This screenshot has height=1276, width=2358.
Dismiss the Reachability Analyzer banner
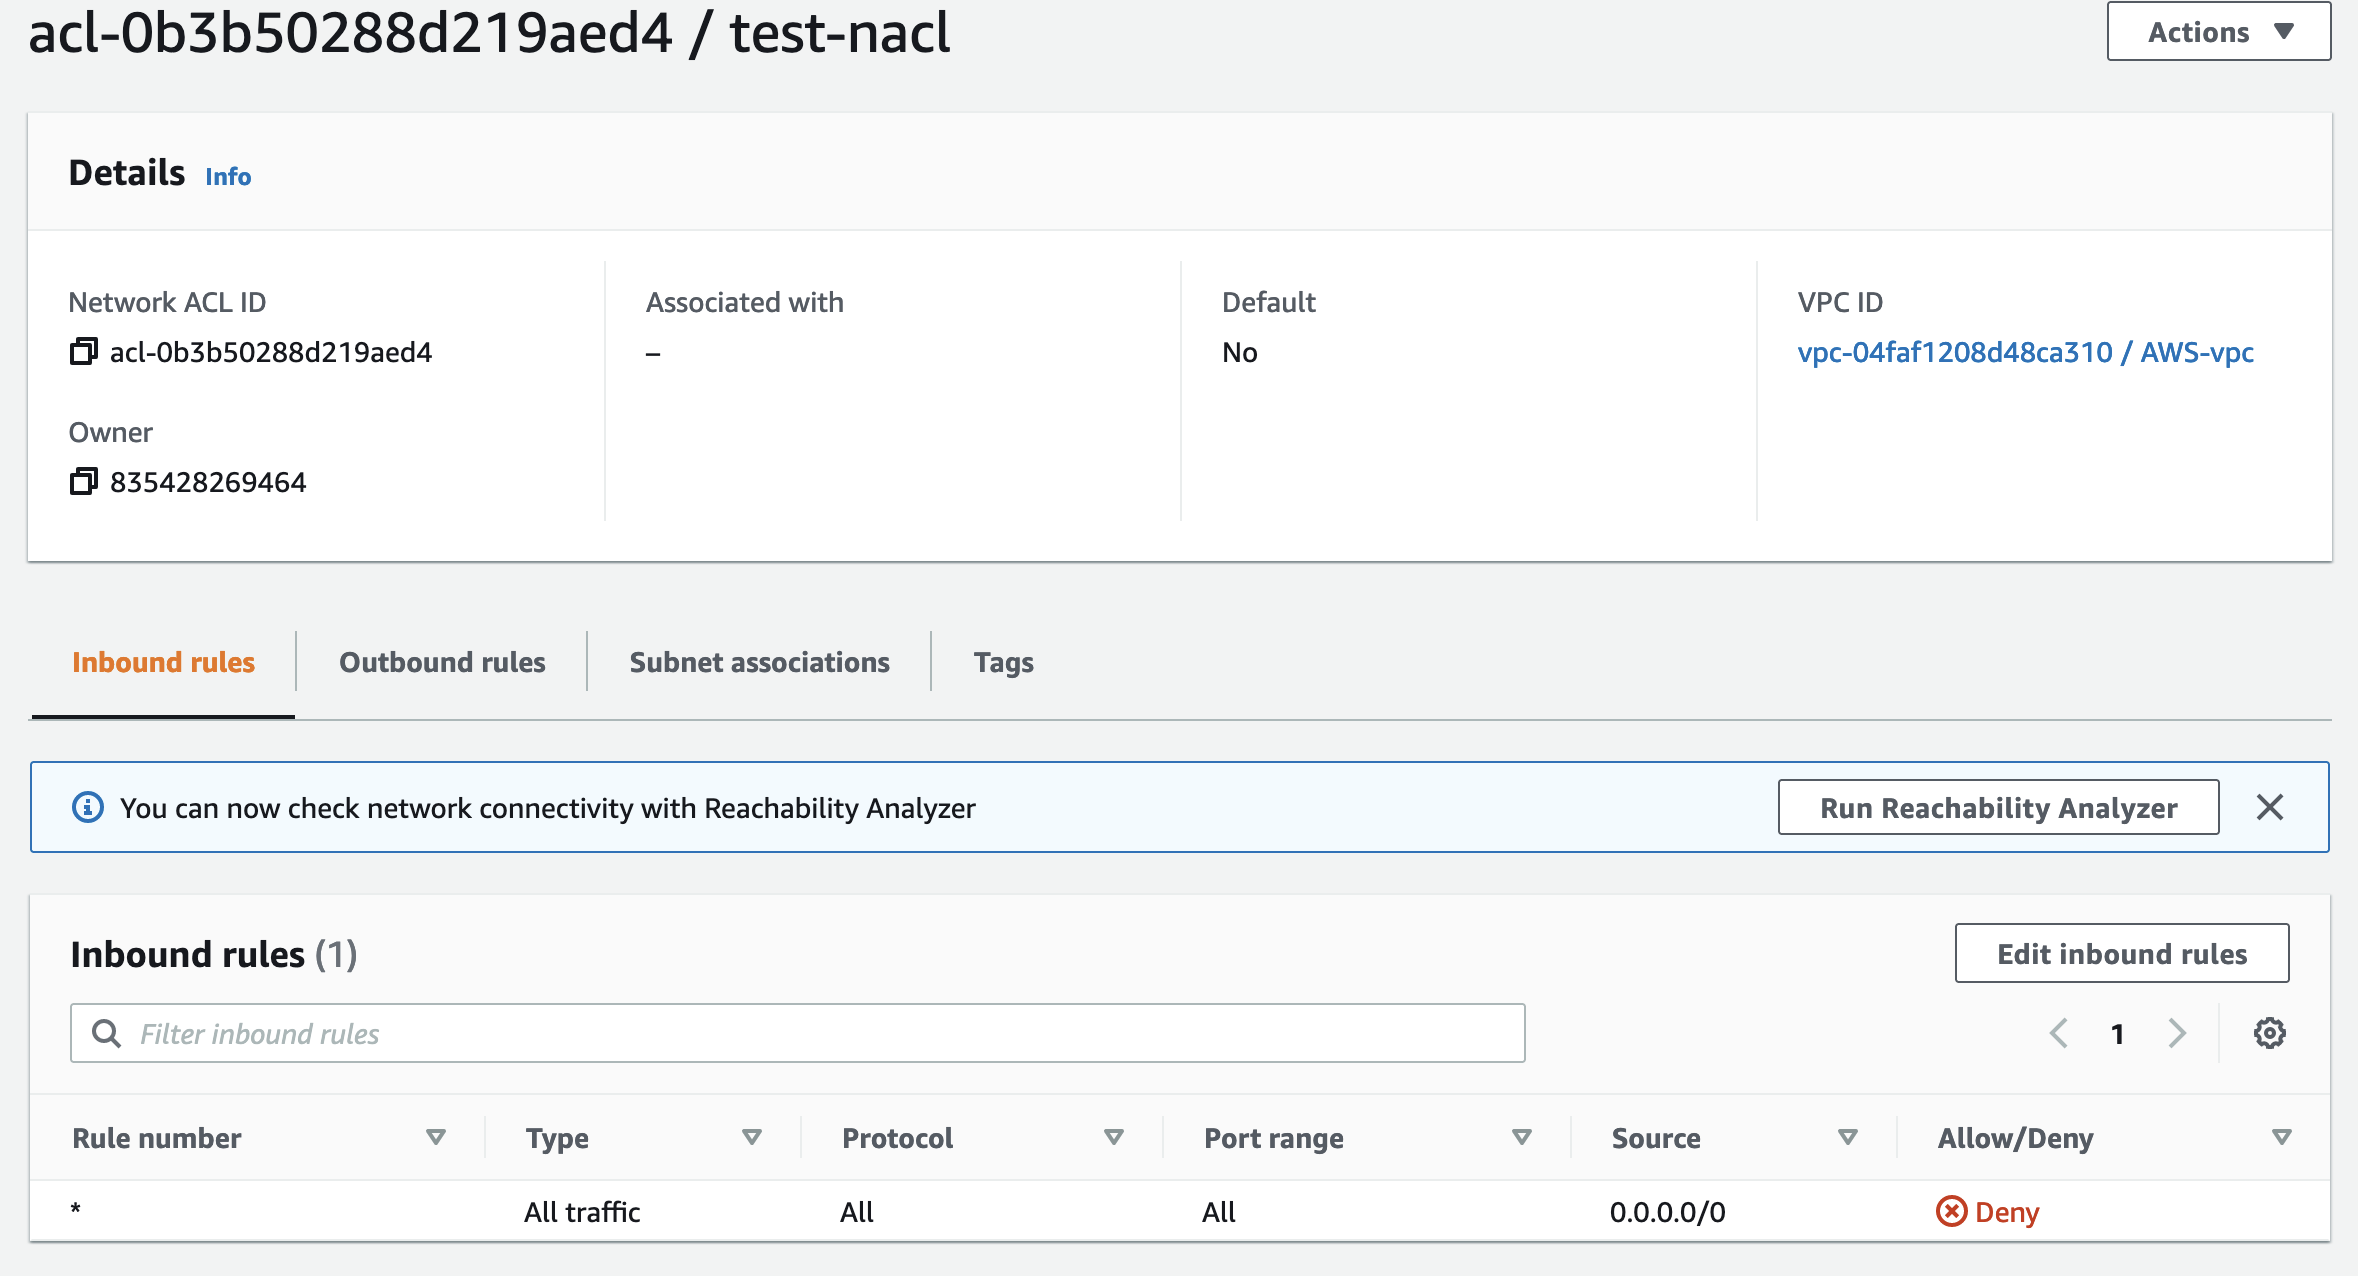pos(2269,807)
